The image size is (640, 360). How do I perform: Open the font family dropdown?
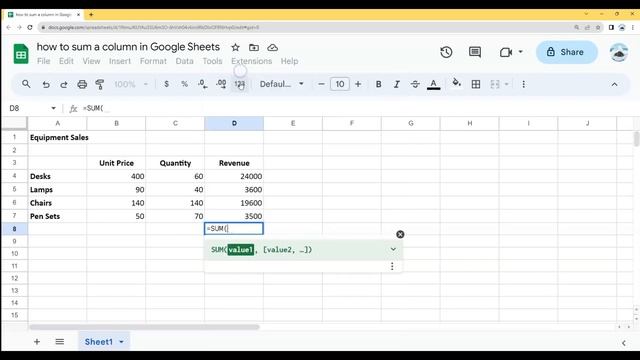(x=282, y=84)
